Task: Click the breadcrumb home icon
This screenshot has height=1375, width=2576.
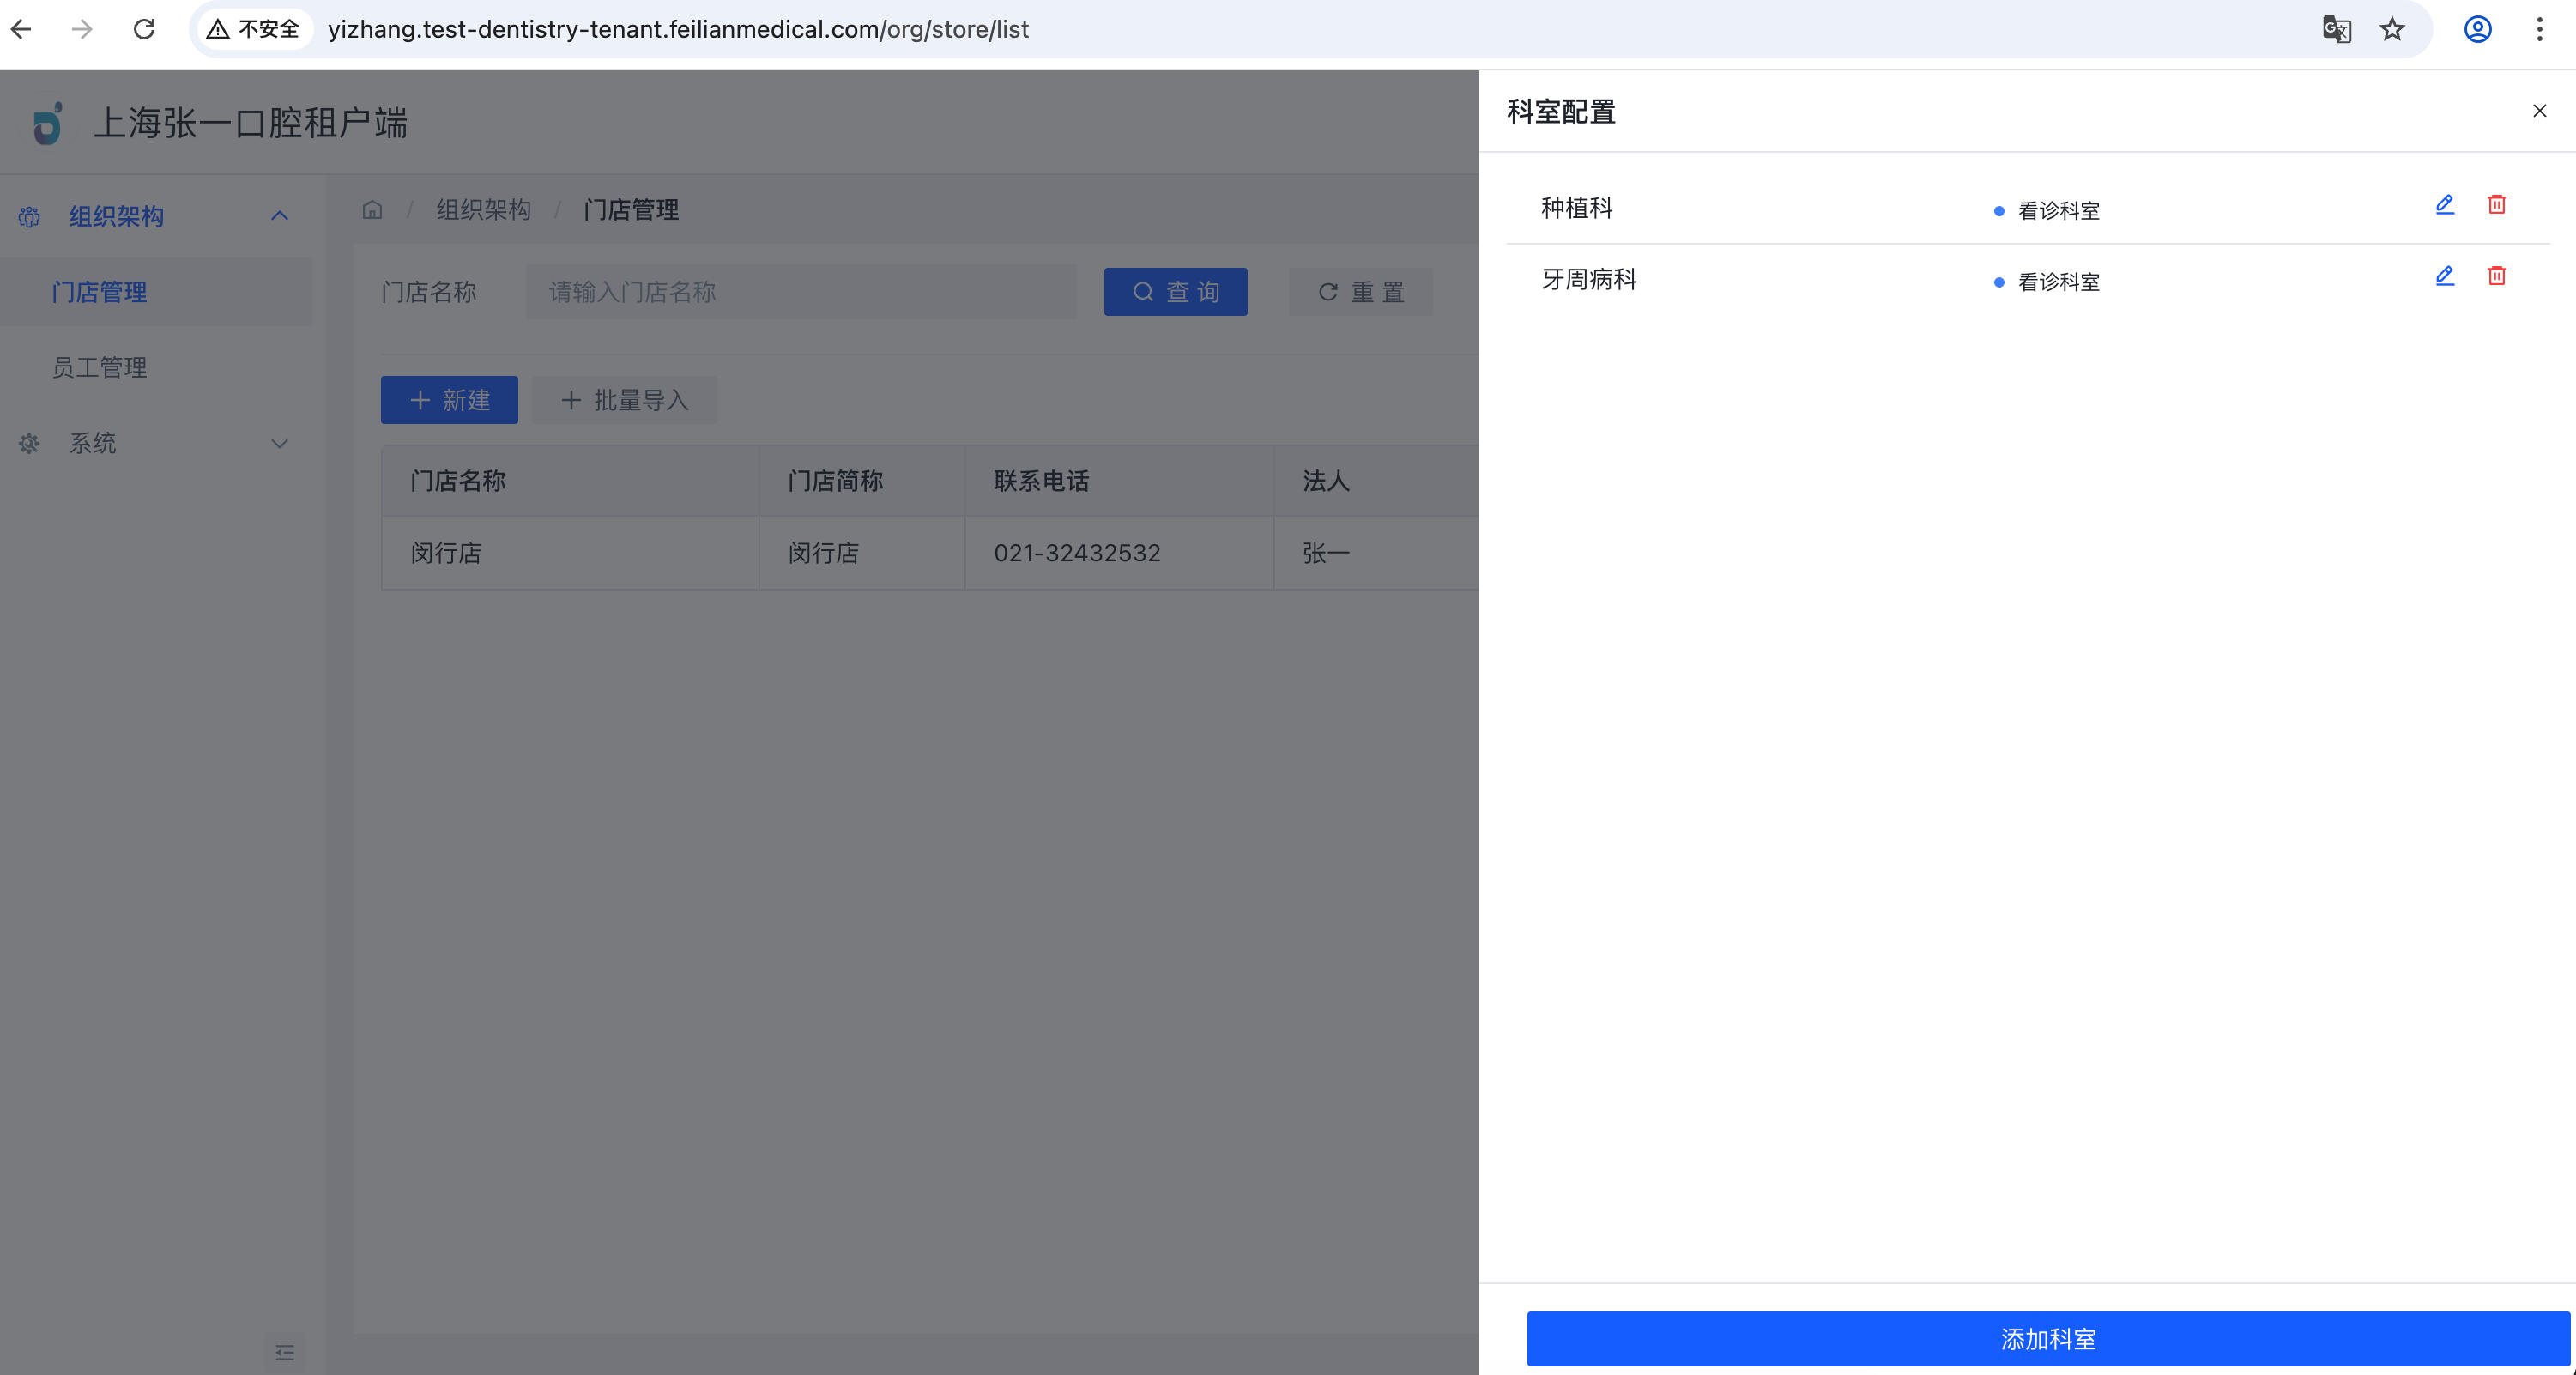Action: coord(372,209)
